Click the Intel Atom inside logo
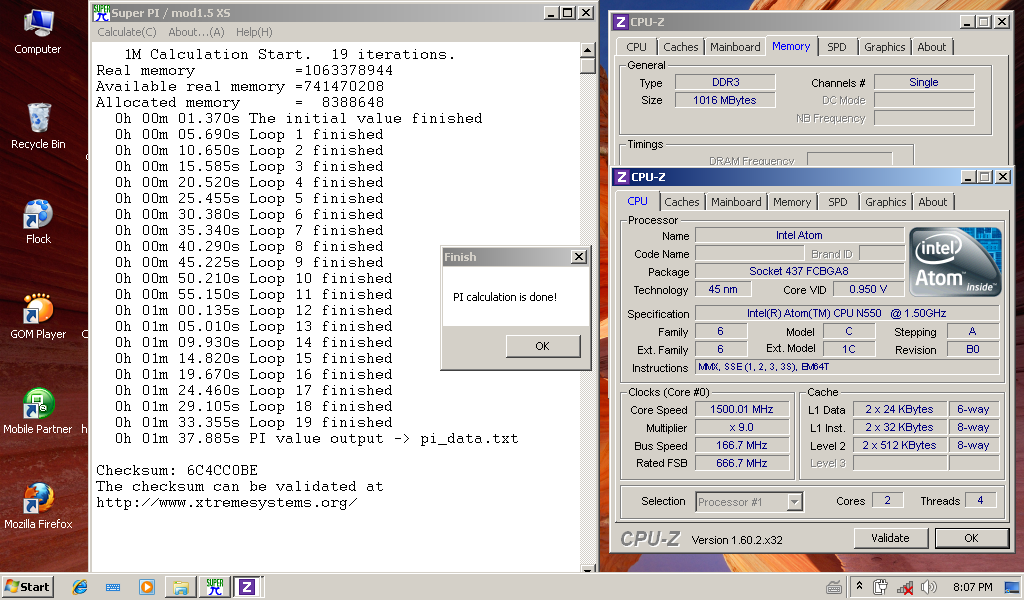 (955, 262)
